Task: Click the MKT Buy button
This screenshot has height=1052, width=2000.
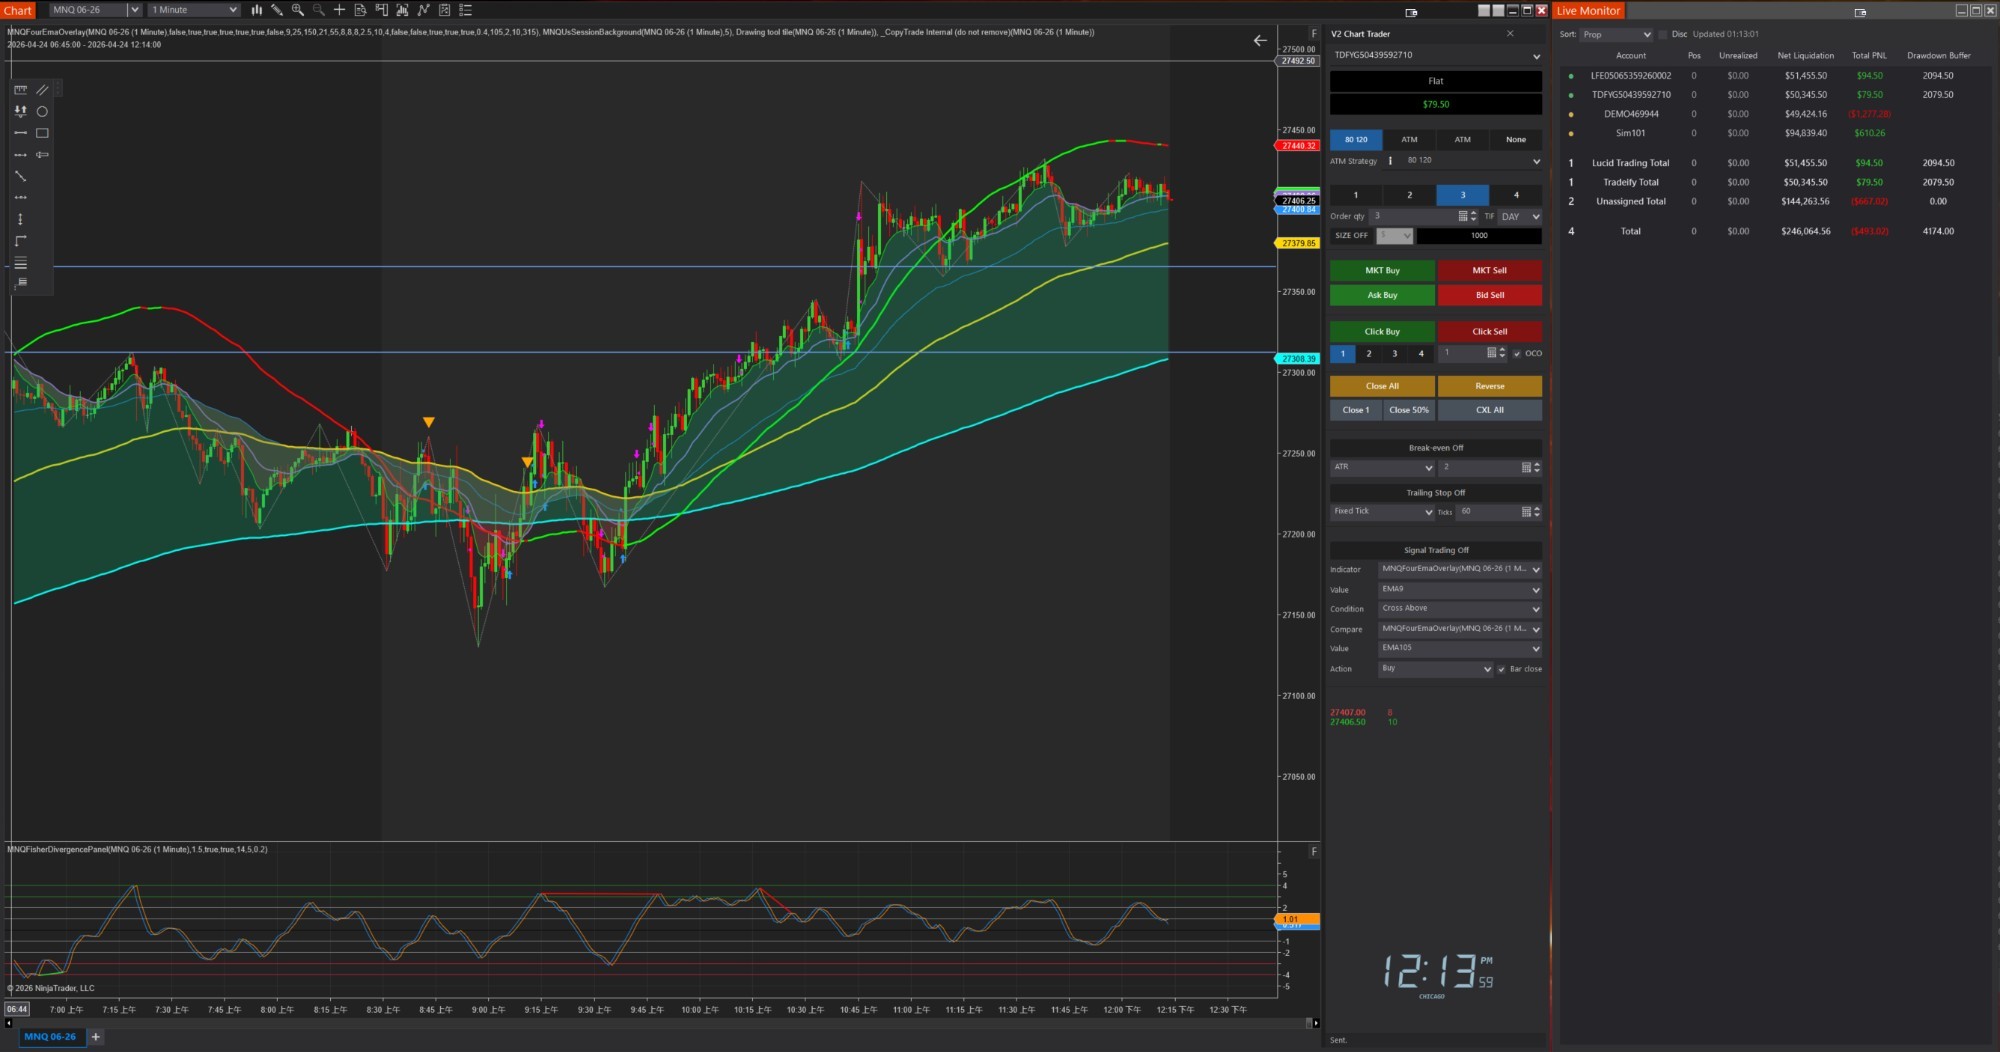Action: click(x=1381, y=269)
